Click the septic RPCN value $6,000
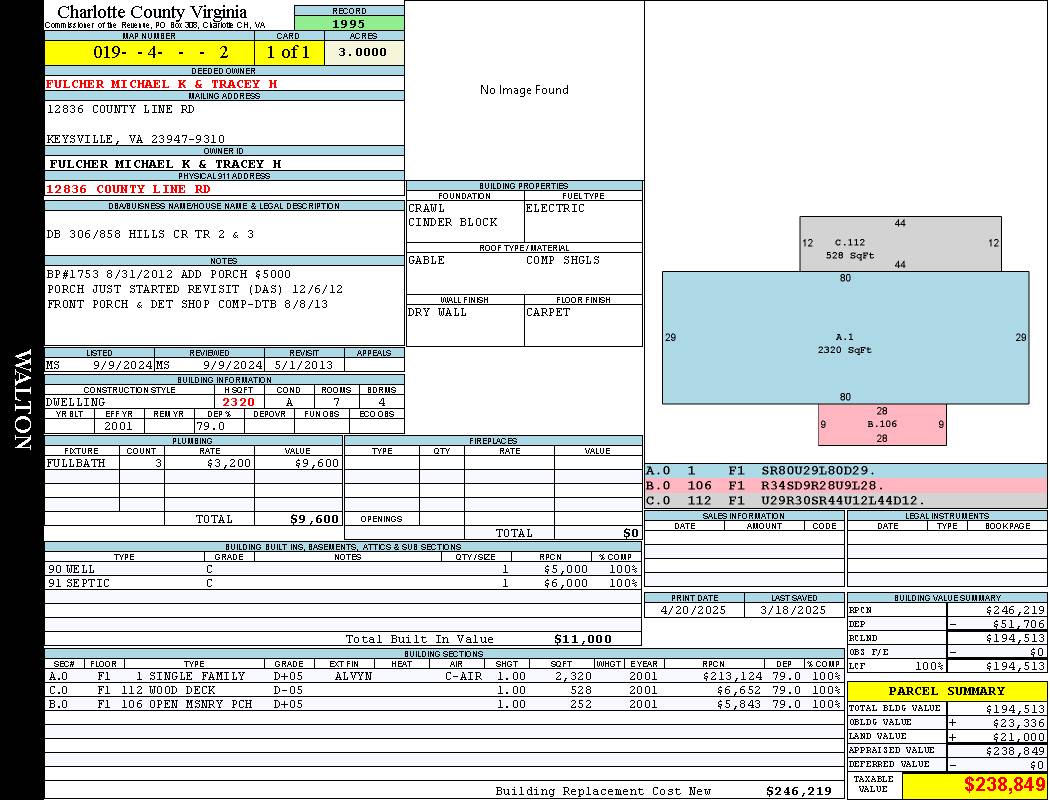1050x800 pixels. tap(566, 584)
